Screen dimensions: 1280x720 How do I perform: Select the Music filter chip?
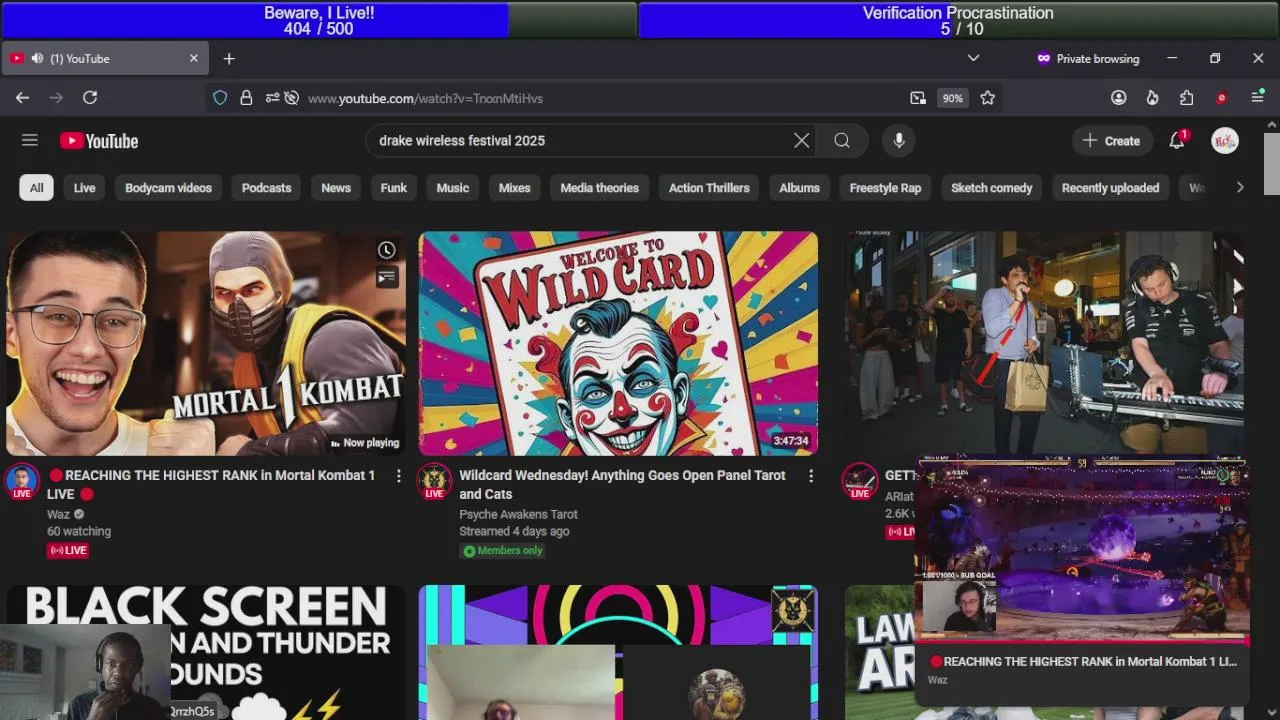[x=452, y=188]
